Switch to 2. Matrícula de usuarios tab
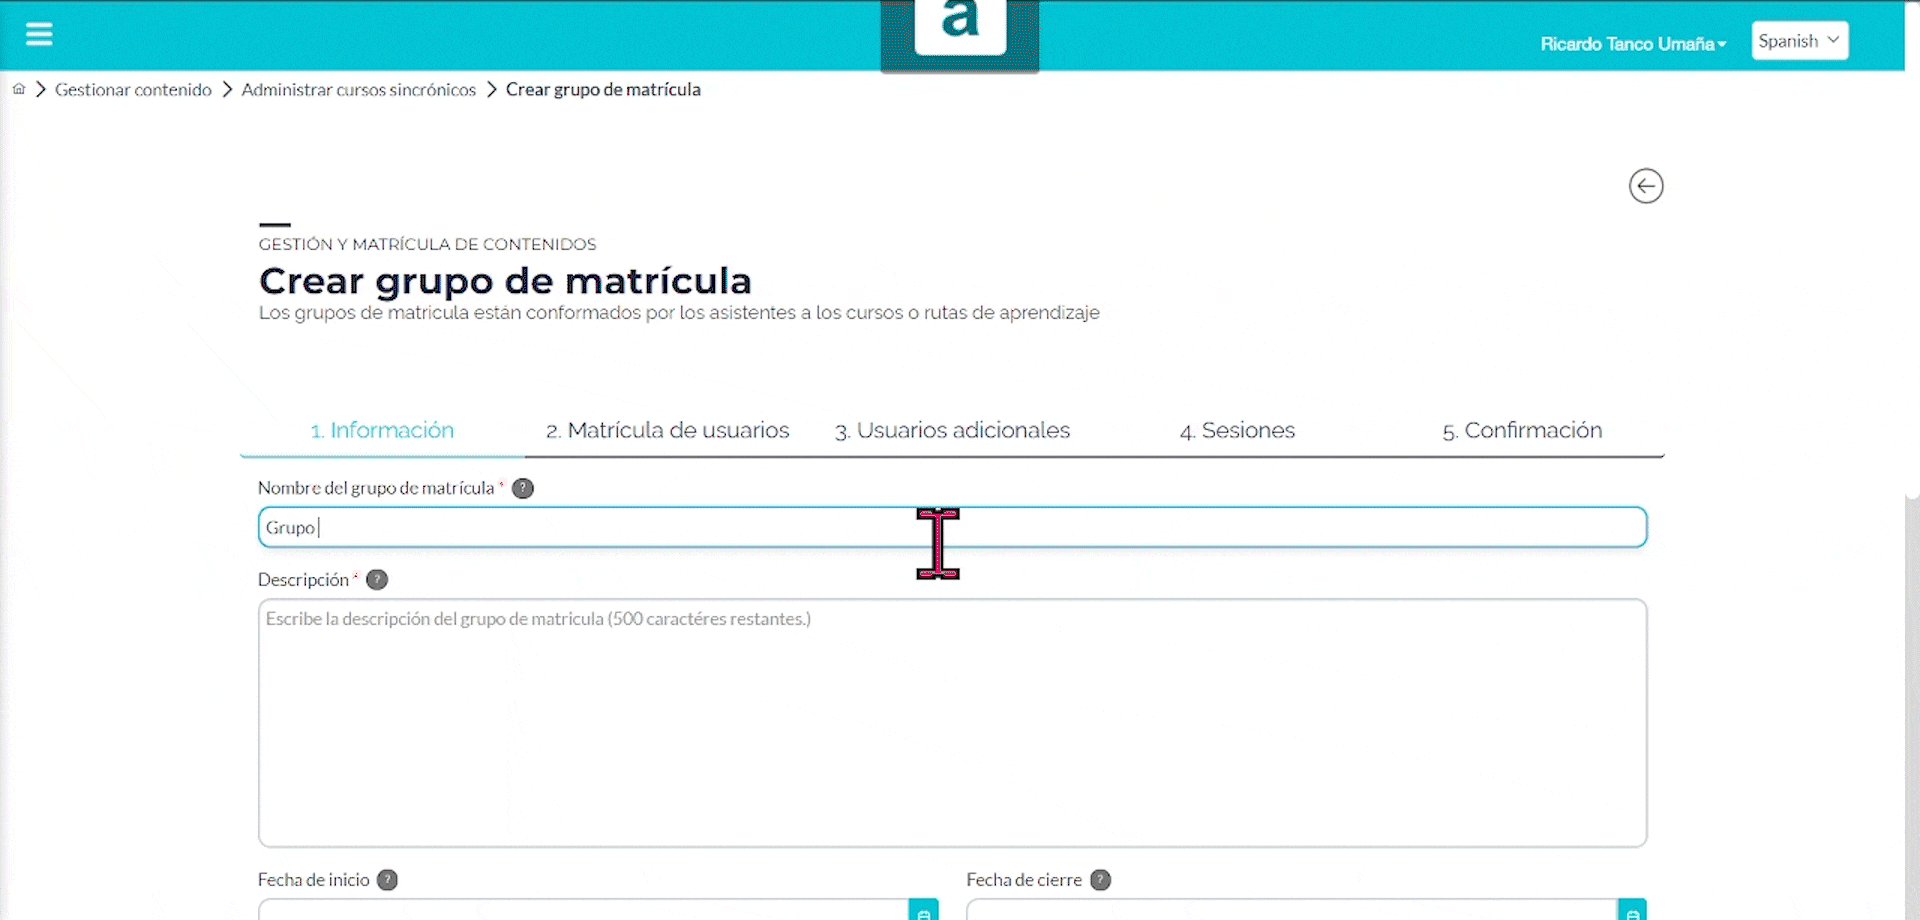1920x920 pixels. [667, 431]
